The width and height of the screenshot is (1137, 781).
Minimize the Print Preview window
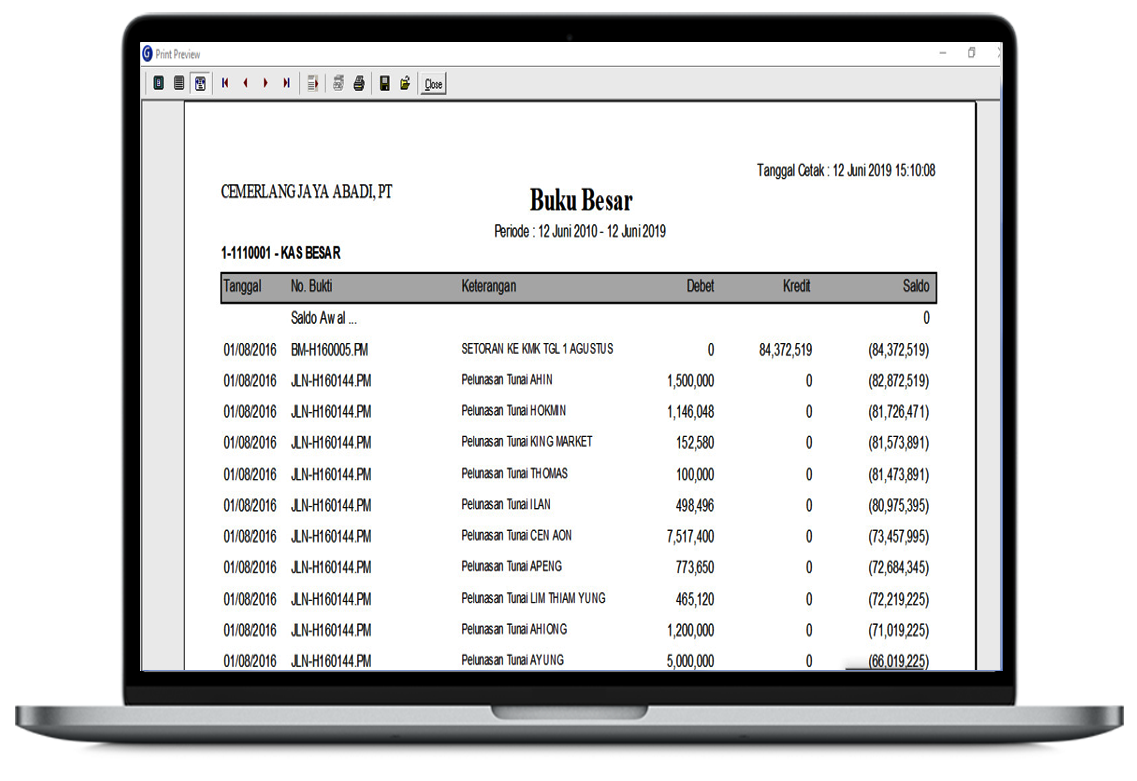coord(943,53)
